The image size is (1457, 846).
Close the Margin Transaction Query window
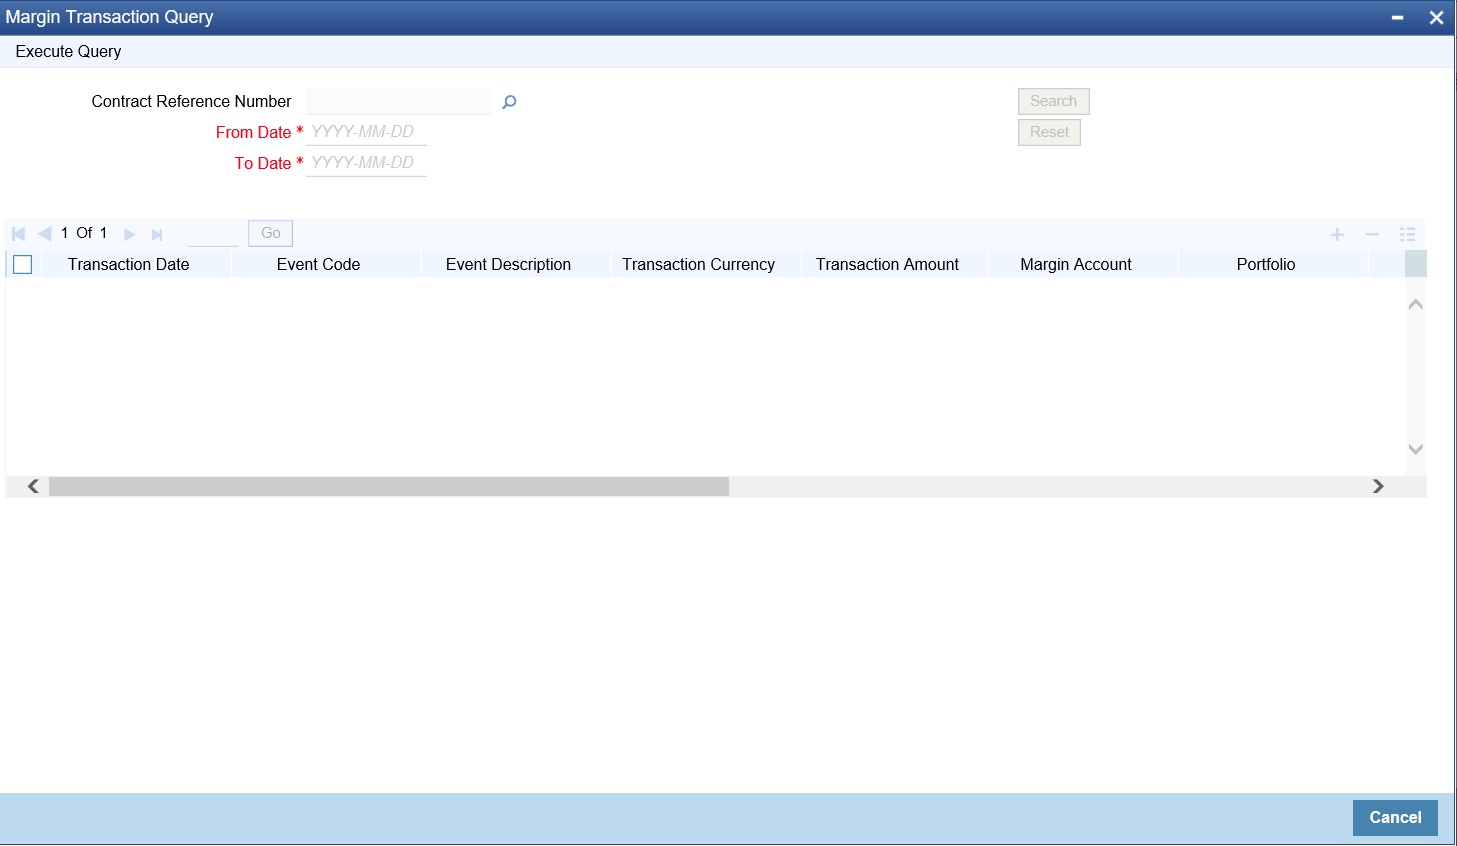[1436, 17]
